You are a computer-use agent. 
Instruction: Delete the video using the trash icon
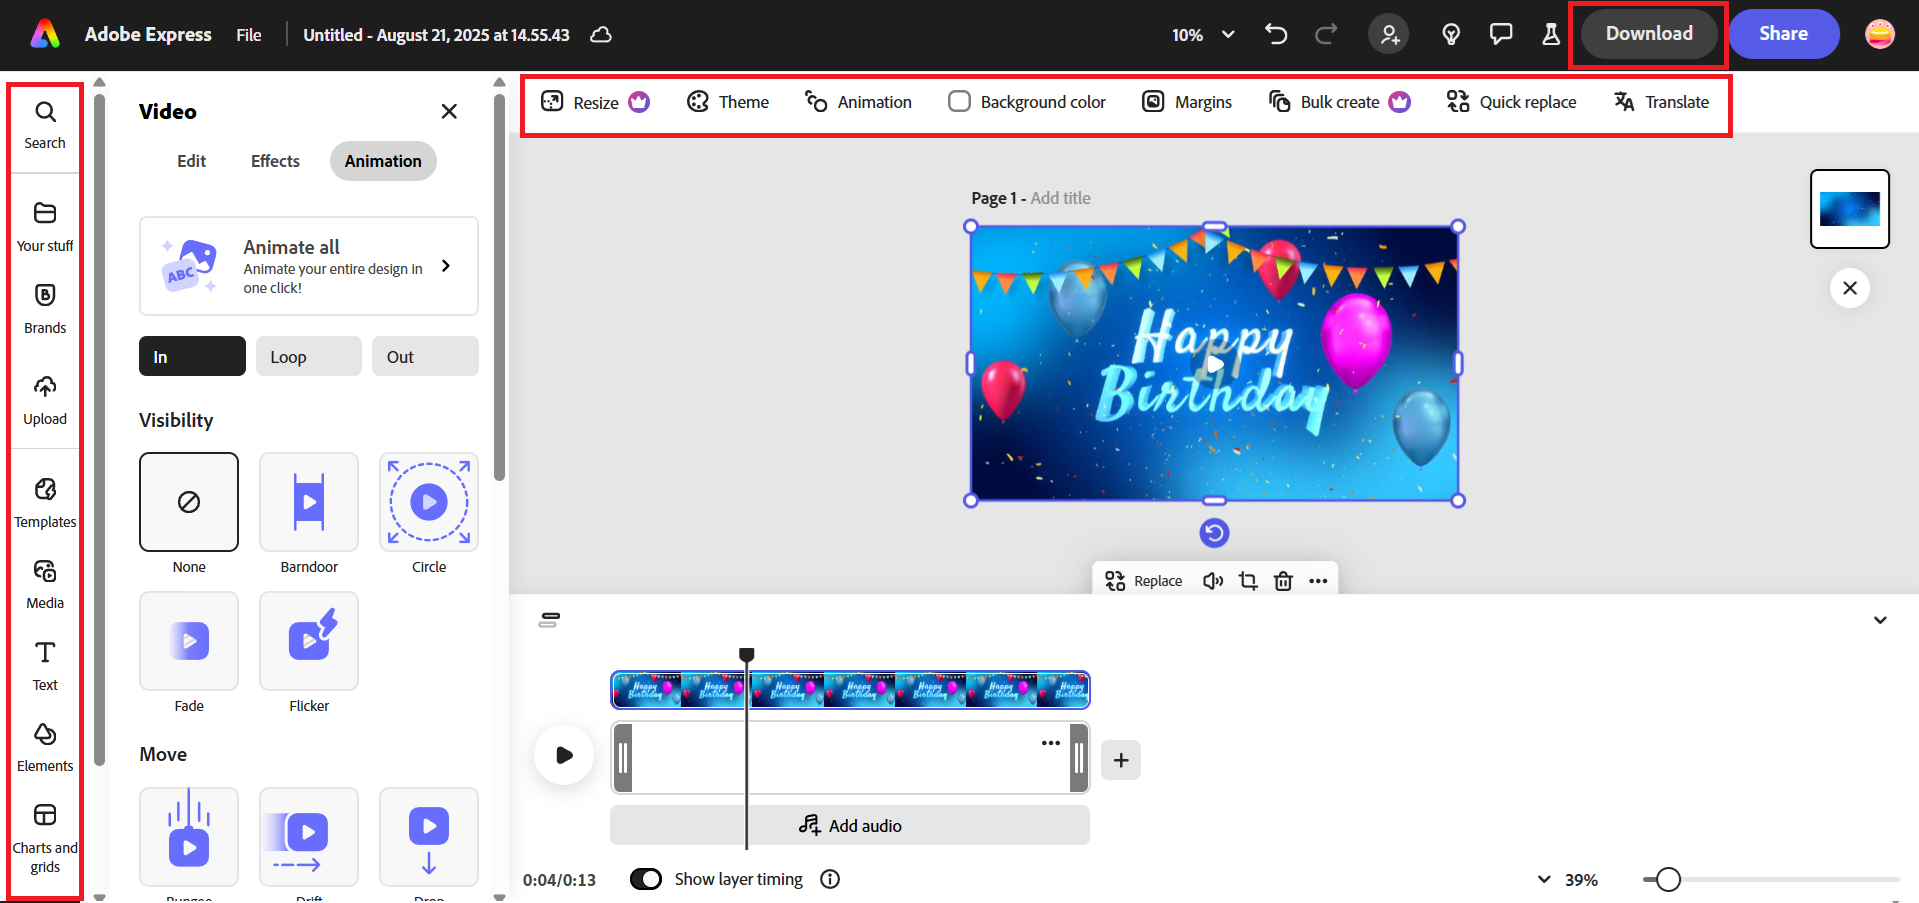[1283, 581]
